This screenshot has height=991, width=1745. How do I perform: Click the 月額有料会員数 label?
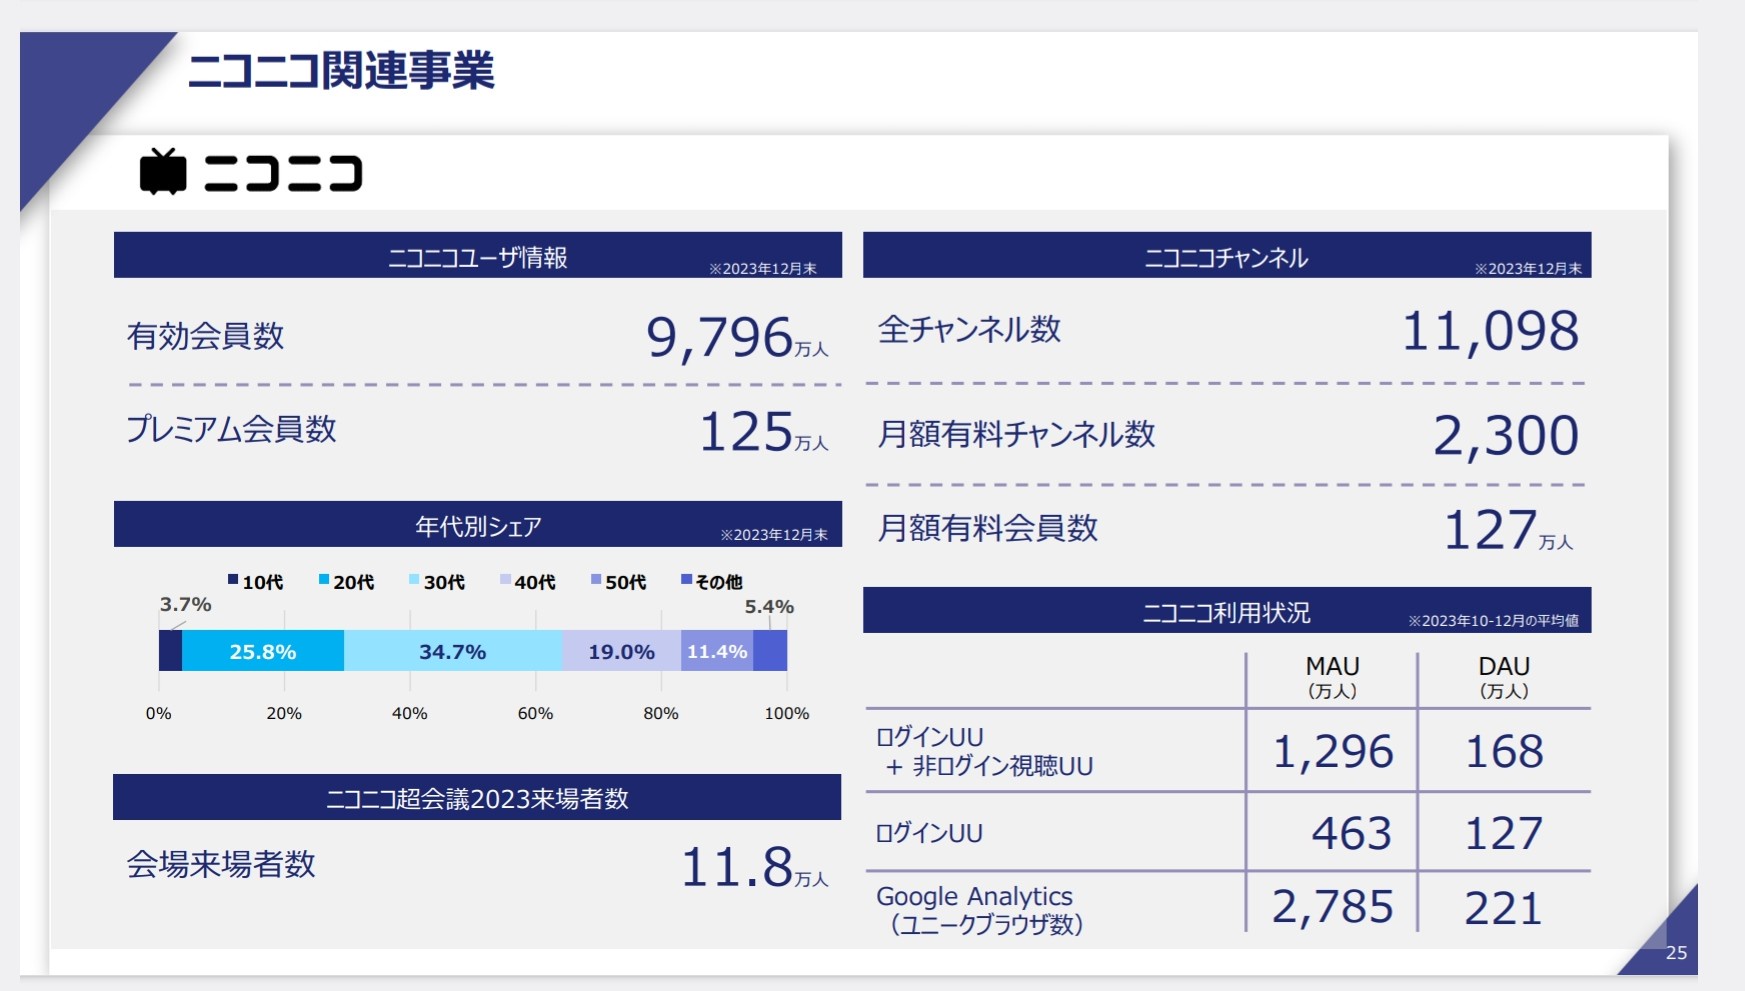[988, 528]
